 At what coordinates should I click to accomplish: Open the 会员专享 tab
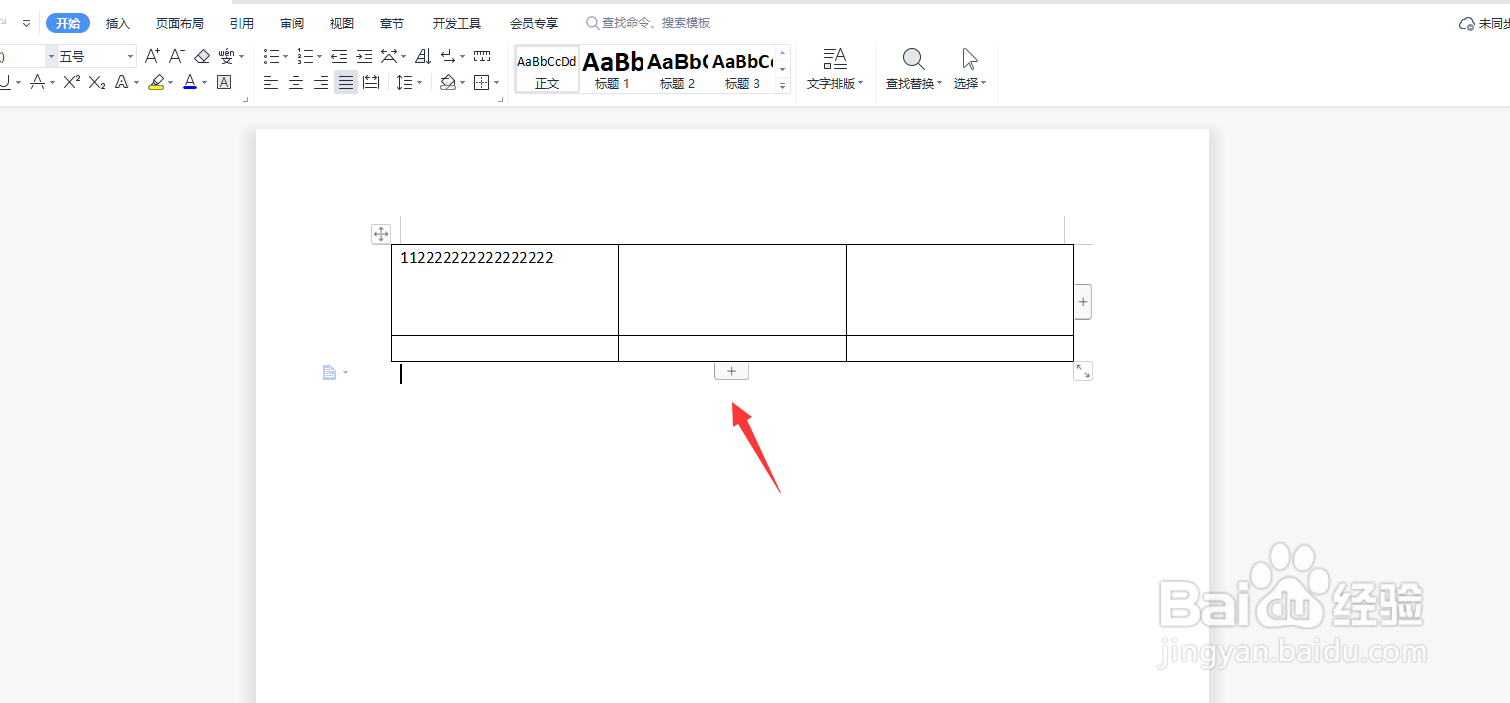(x=534, y=23)
